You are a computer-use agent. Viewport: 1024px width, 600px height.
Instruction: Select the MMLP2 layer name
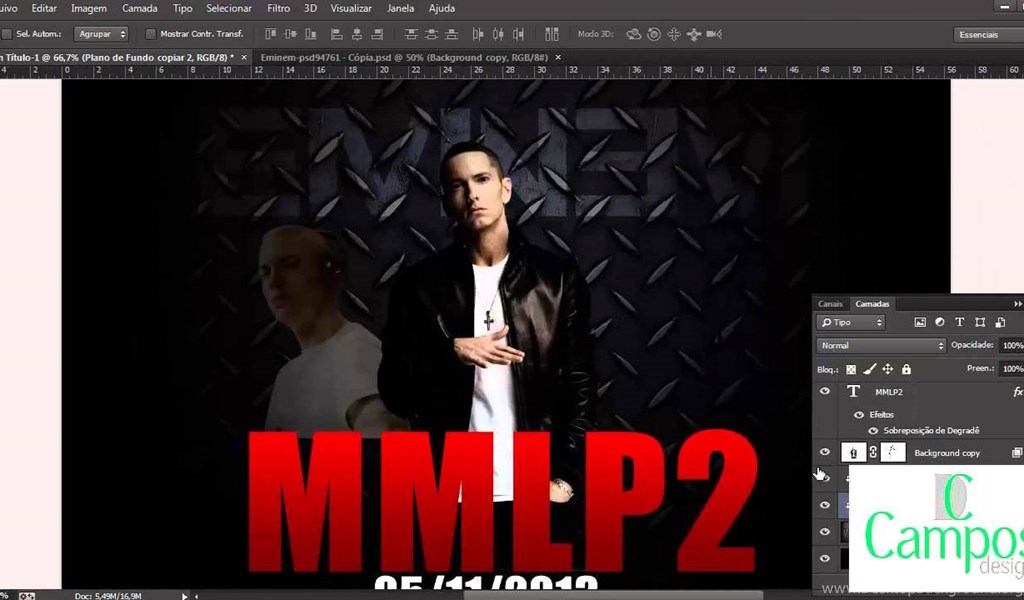pos(889,392)
